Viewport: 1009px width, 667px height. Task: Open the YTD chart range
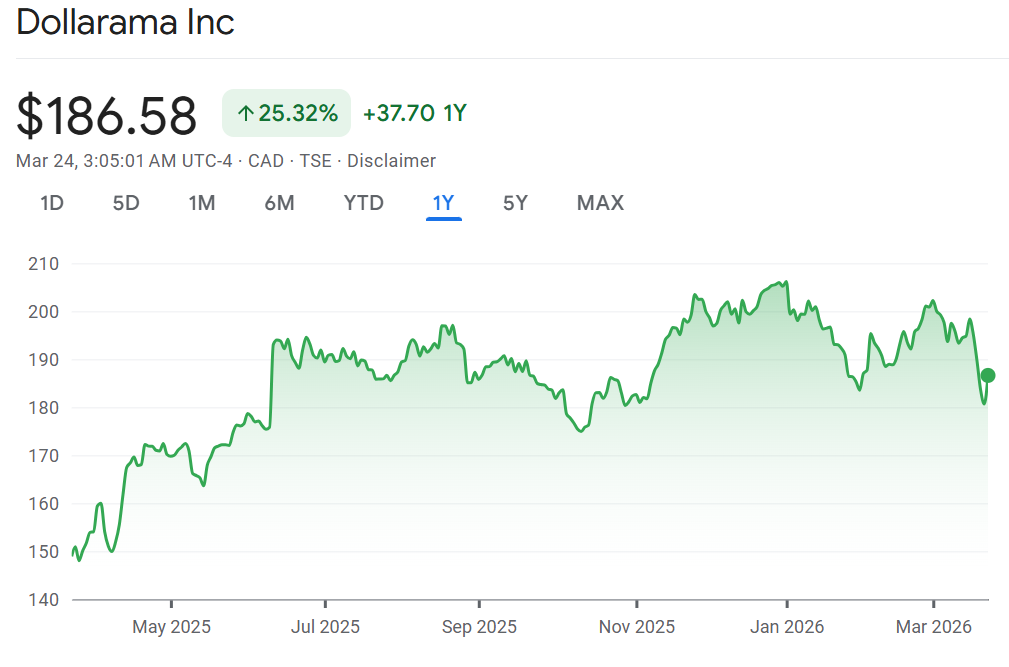tap(364, 203)
